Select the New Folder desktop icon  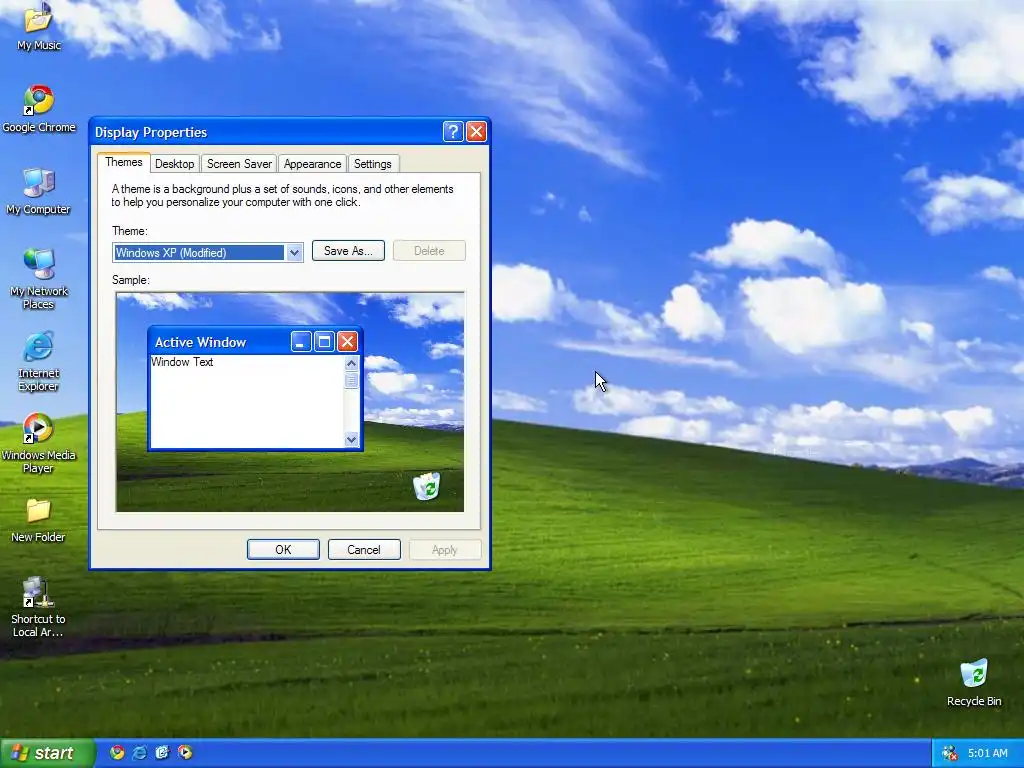tap(39, 520)
